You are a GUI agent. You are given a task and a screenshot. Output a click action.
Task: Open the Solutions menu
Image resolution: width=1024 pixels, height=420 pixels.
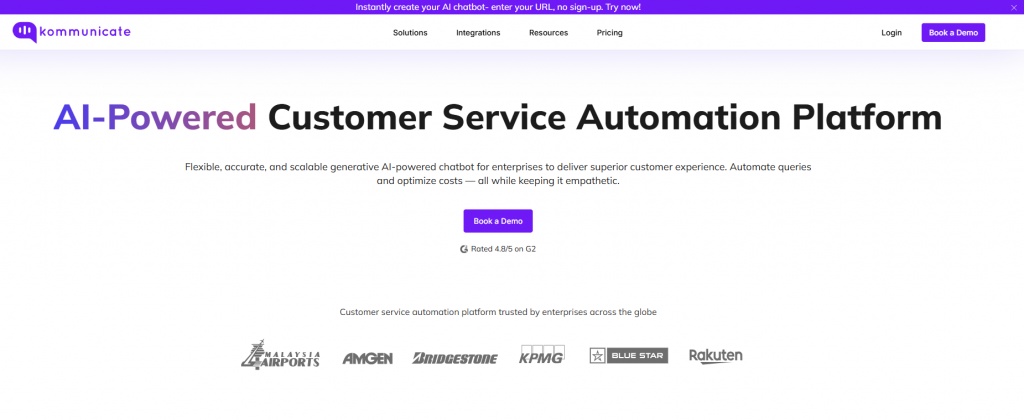(x=410, y=33)
